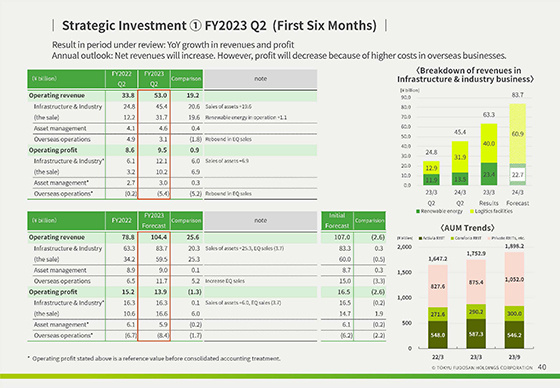
Task: Click the "FY2023 Forecast" column header in lower table
Action: [154, 220]
